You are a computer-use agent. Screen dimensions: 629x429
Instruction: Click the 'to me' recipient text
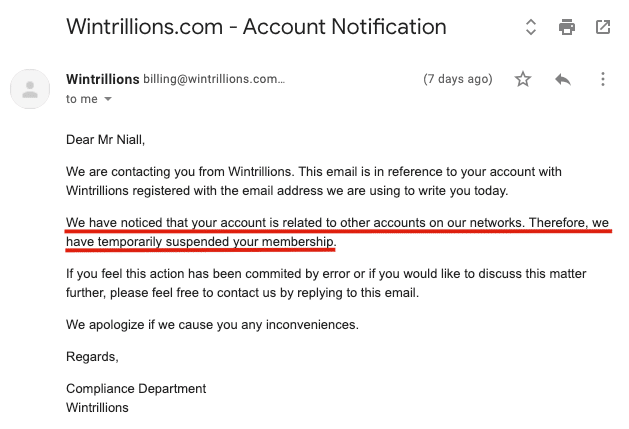tap(82, 99)
